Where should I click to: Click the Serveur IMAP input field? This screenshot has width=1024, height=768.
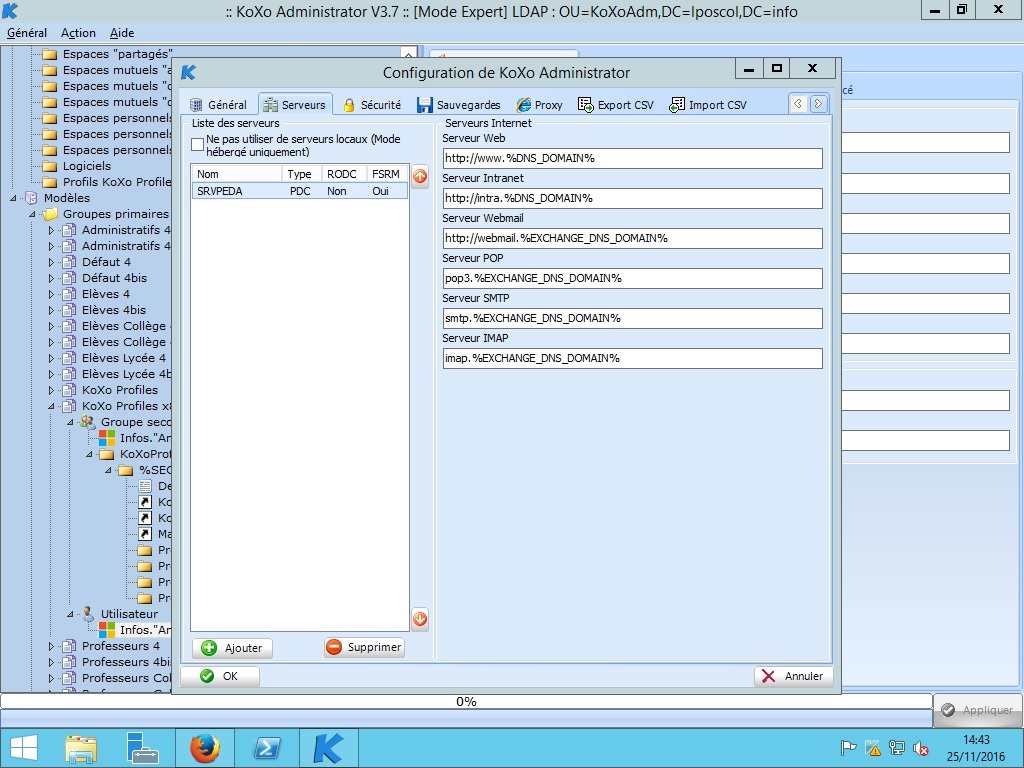click(x=632, y=358)
